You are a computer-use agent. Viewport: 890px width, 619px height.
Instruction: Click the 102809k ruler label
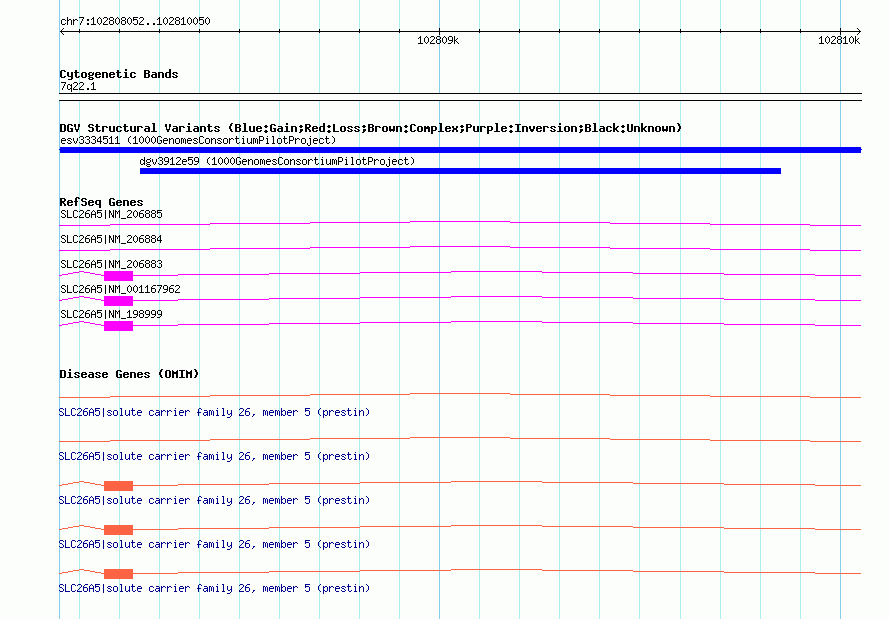pyautogui.click(x=438, y=40)
